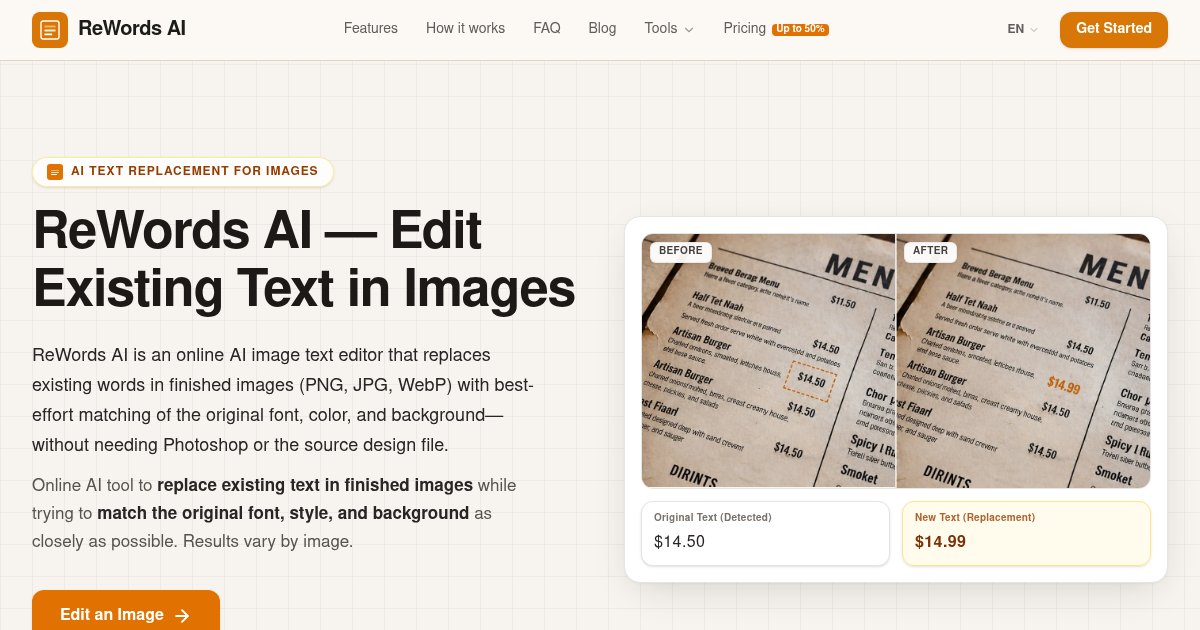This screenshot has width=1200, height=630.
Task: Click the Edit an Image button
Action: click(x=126, y=610)
